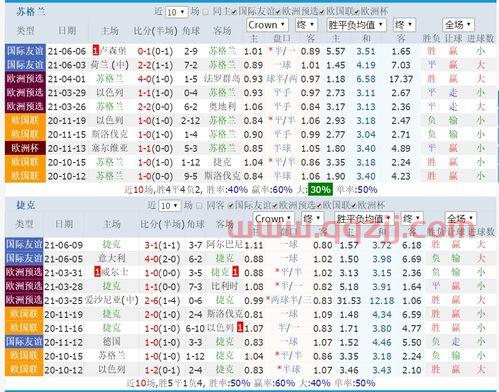The image size is (499, 392).
Task: Open 捷克 team heading link
Action: [x=26, y=205]
